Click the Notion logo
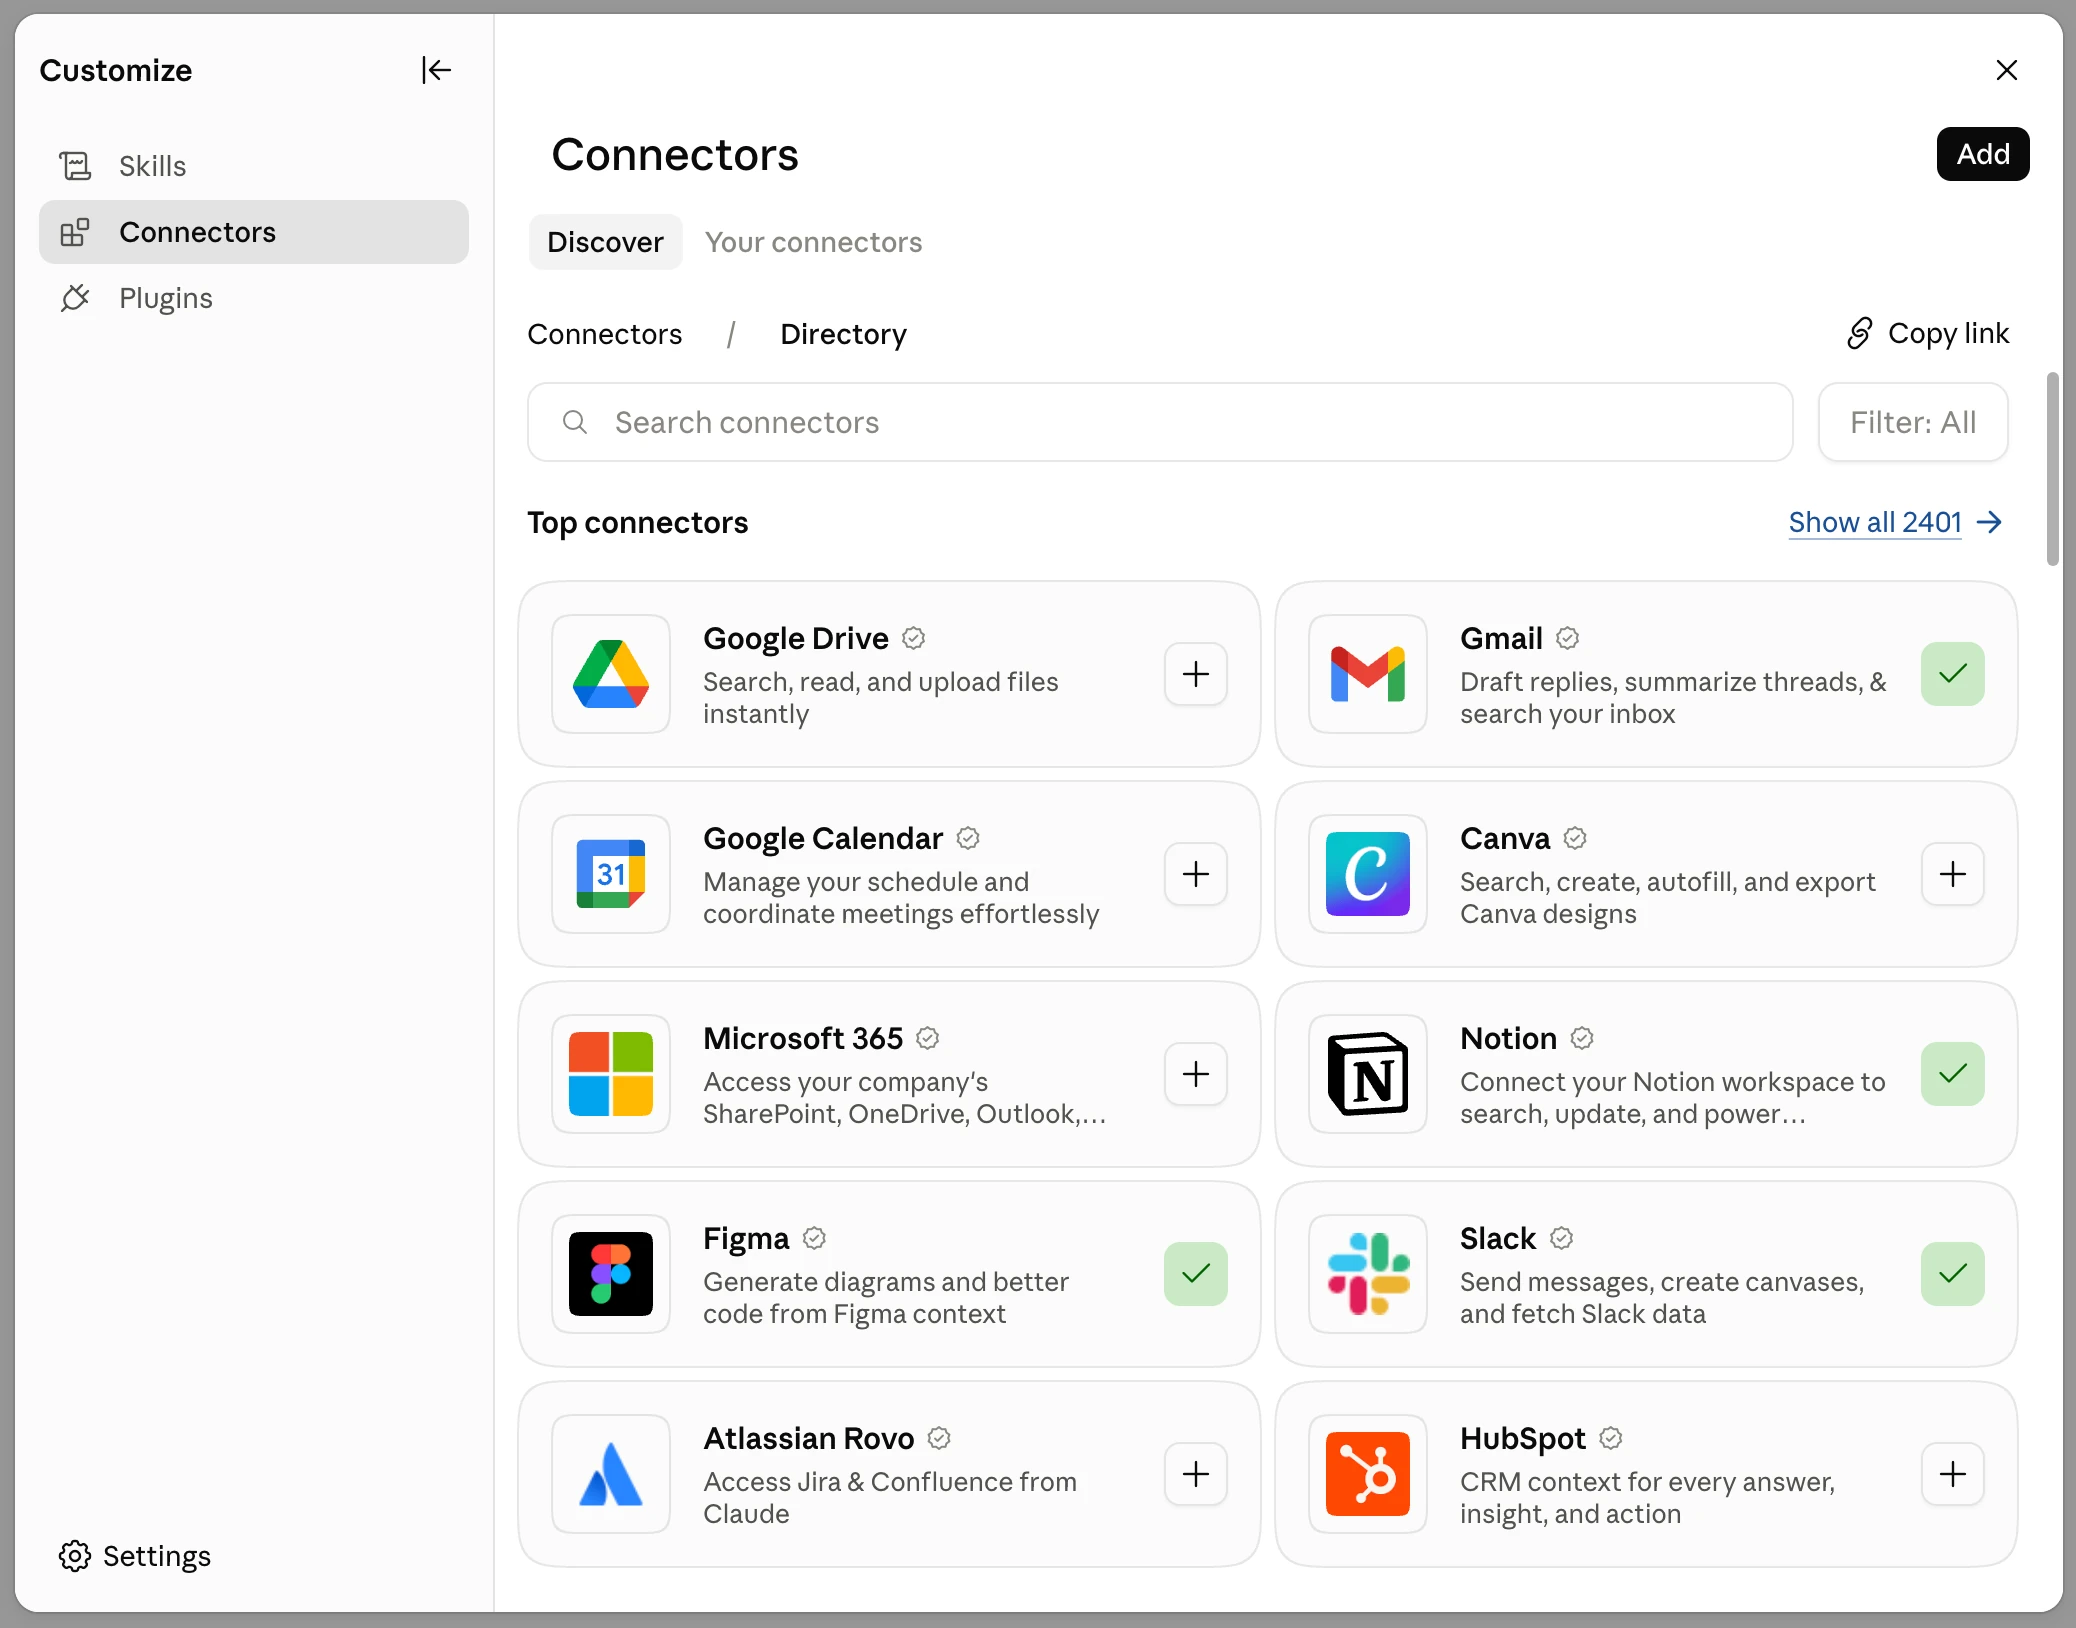The image size is (2076, 1628). [x=1367, y=1074]
